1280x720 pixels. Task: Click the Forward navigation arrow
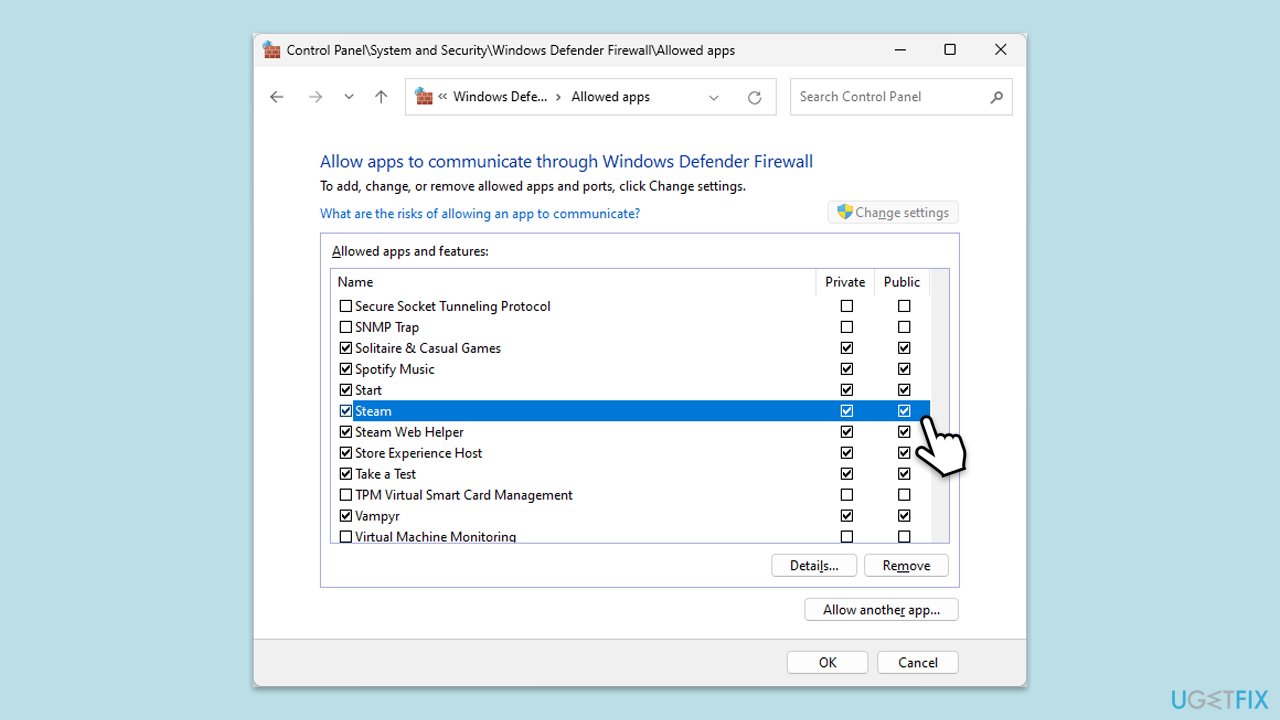(315, 97)
